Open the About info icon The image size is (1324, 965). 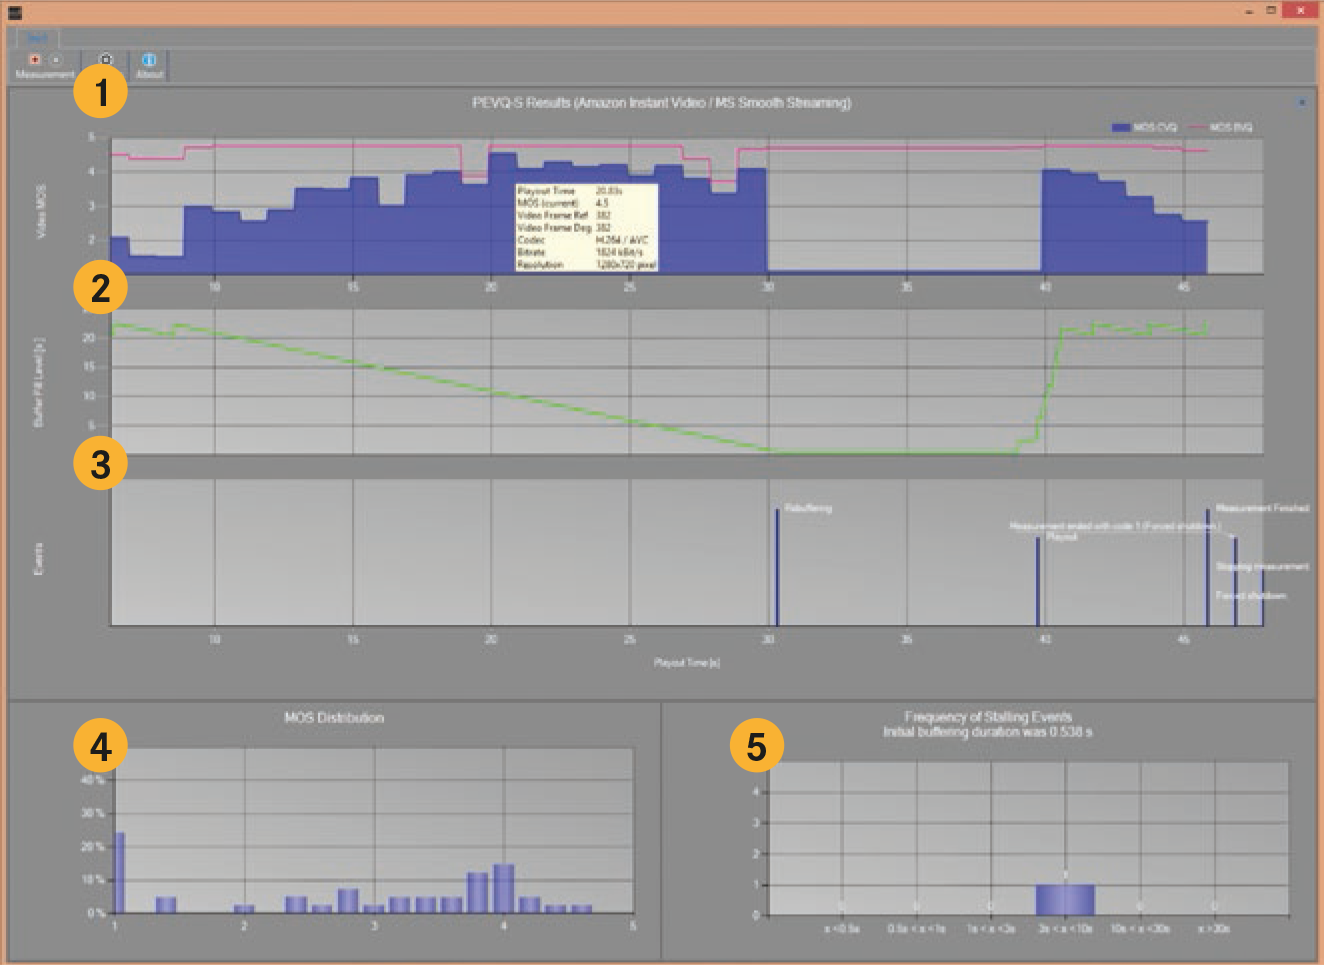point(149,59)
